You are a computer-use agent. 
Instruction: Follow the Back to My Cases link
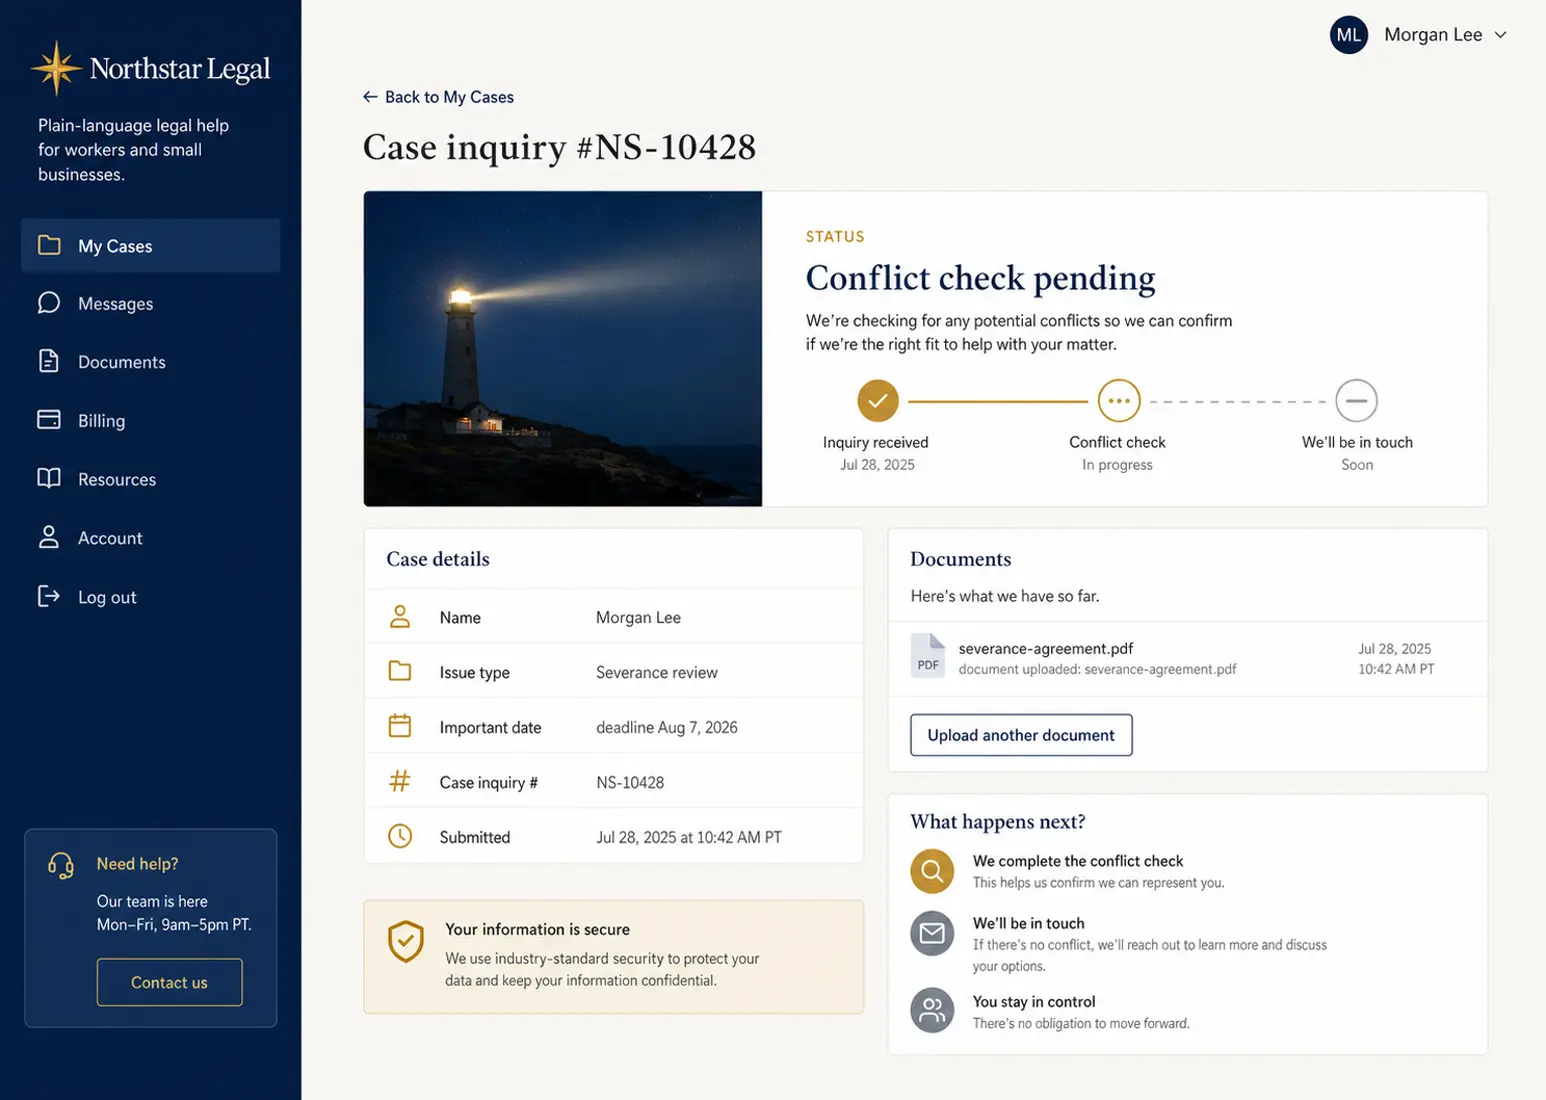(438, 97)
